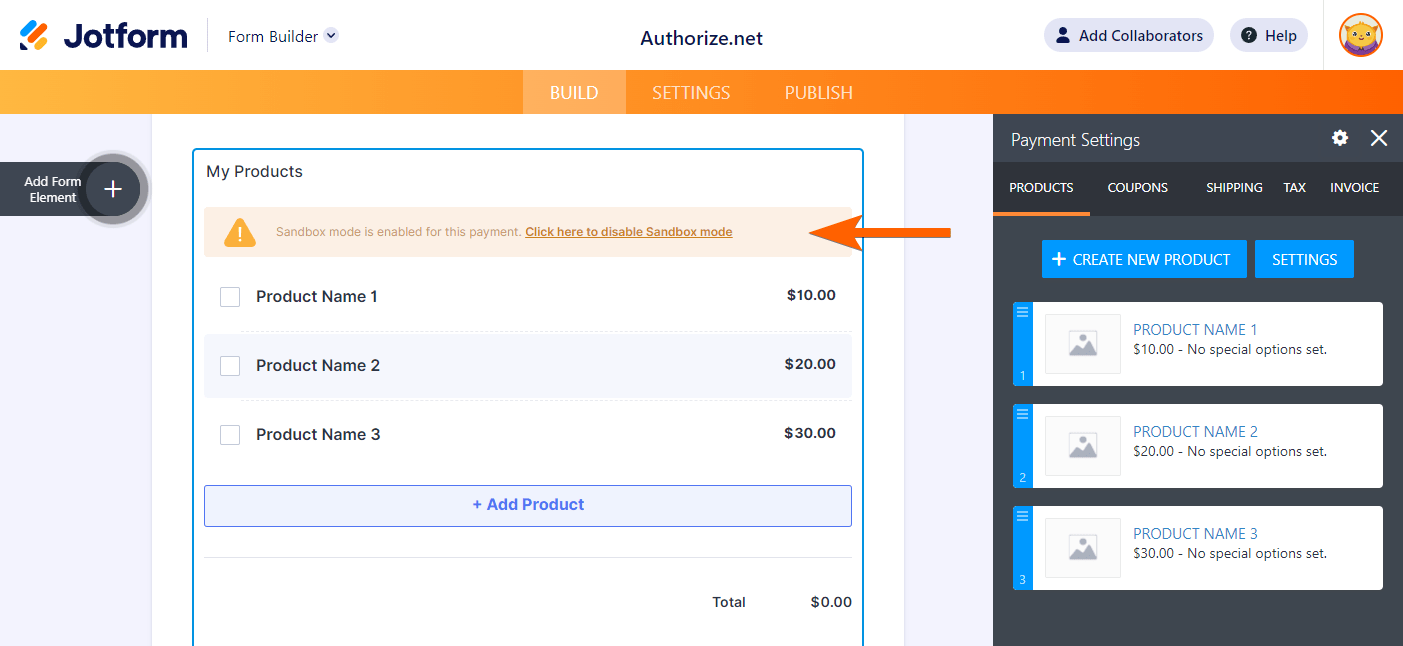Click the CREATE NEW PRODUCT button
The width and height of the screenshot is (1403, 646).
click(1144, 258)
